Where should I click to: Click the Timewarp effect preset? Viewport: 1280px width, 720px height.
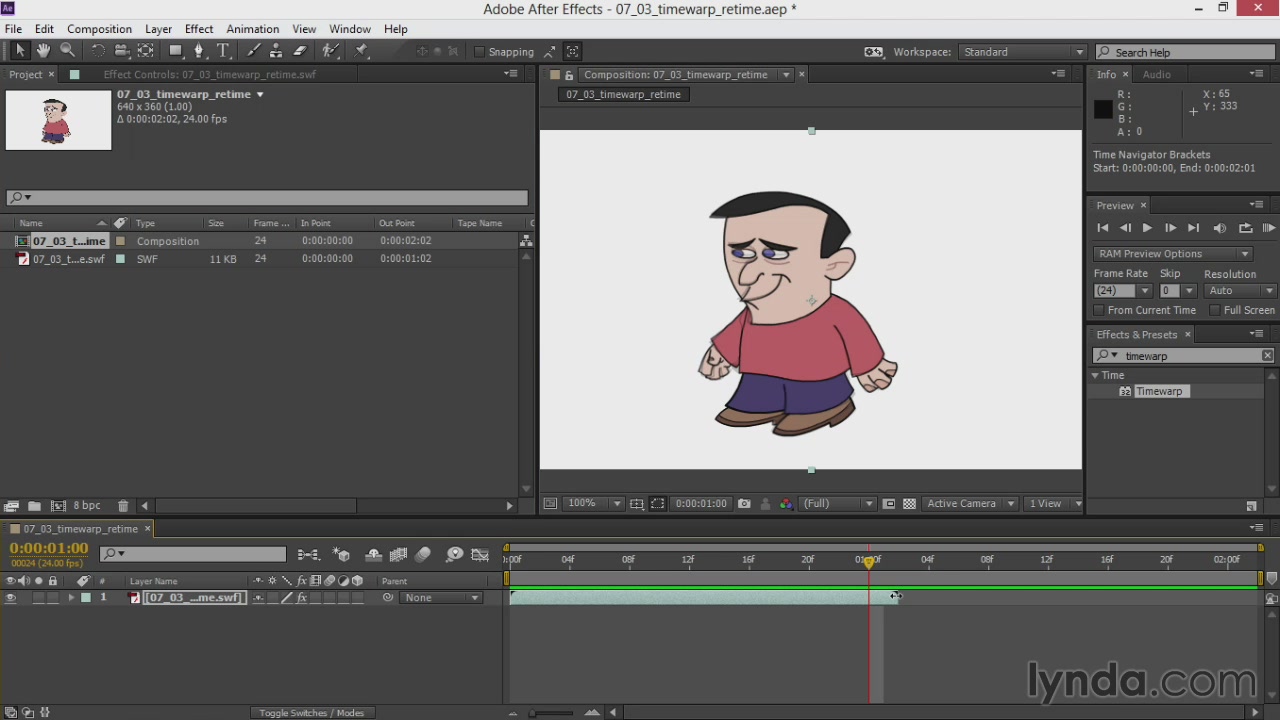pos(1159,392)
